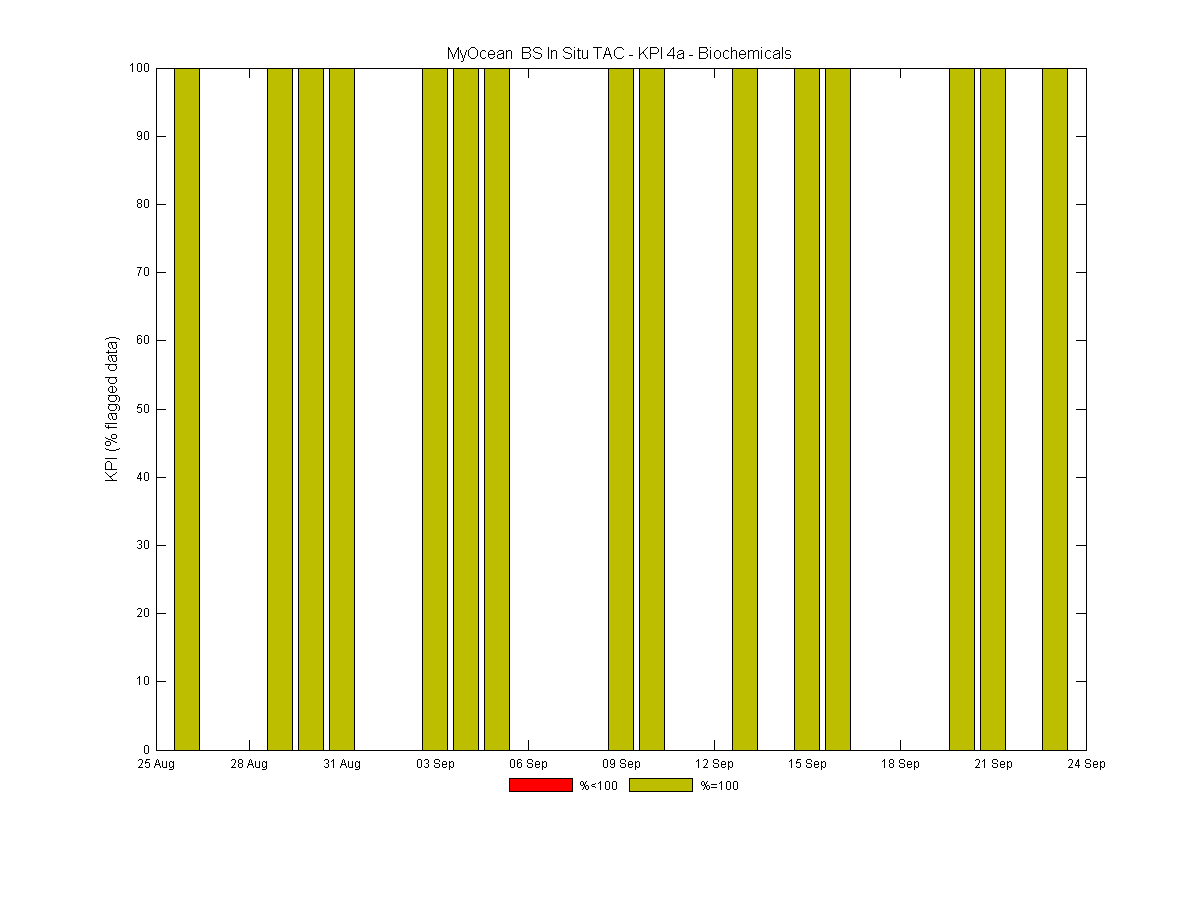Click the x-axis label '09 Sep'
This screenshot has width=1200, height=900.
[x=621, y=764]
